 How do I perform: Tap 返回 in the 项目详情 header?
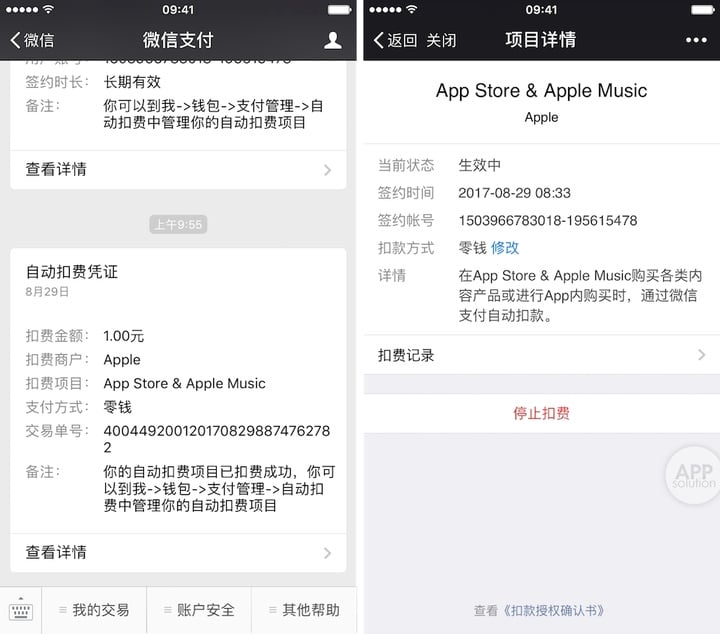point(395,40)
